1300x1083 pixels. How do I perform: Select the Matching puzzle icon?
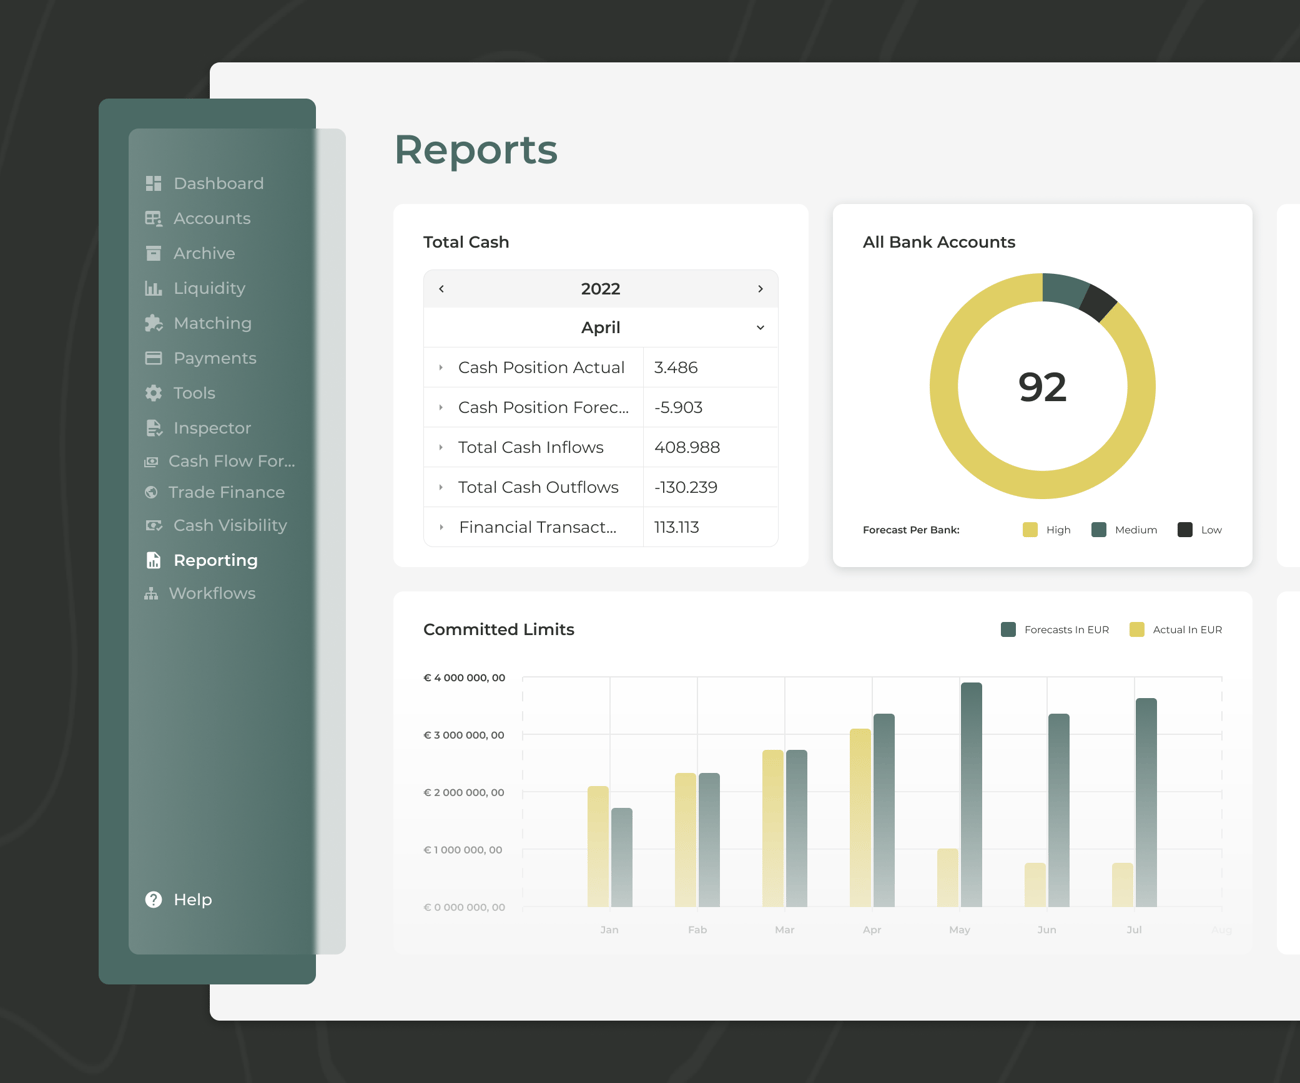point(152,323)
